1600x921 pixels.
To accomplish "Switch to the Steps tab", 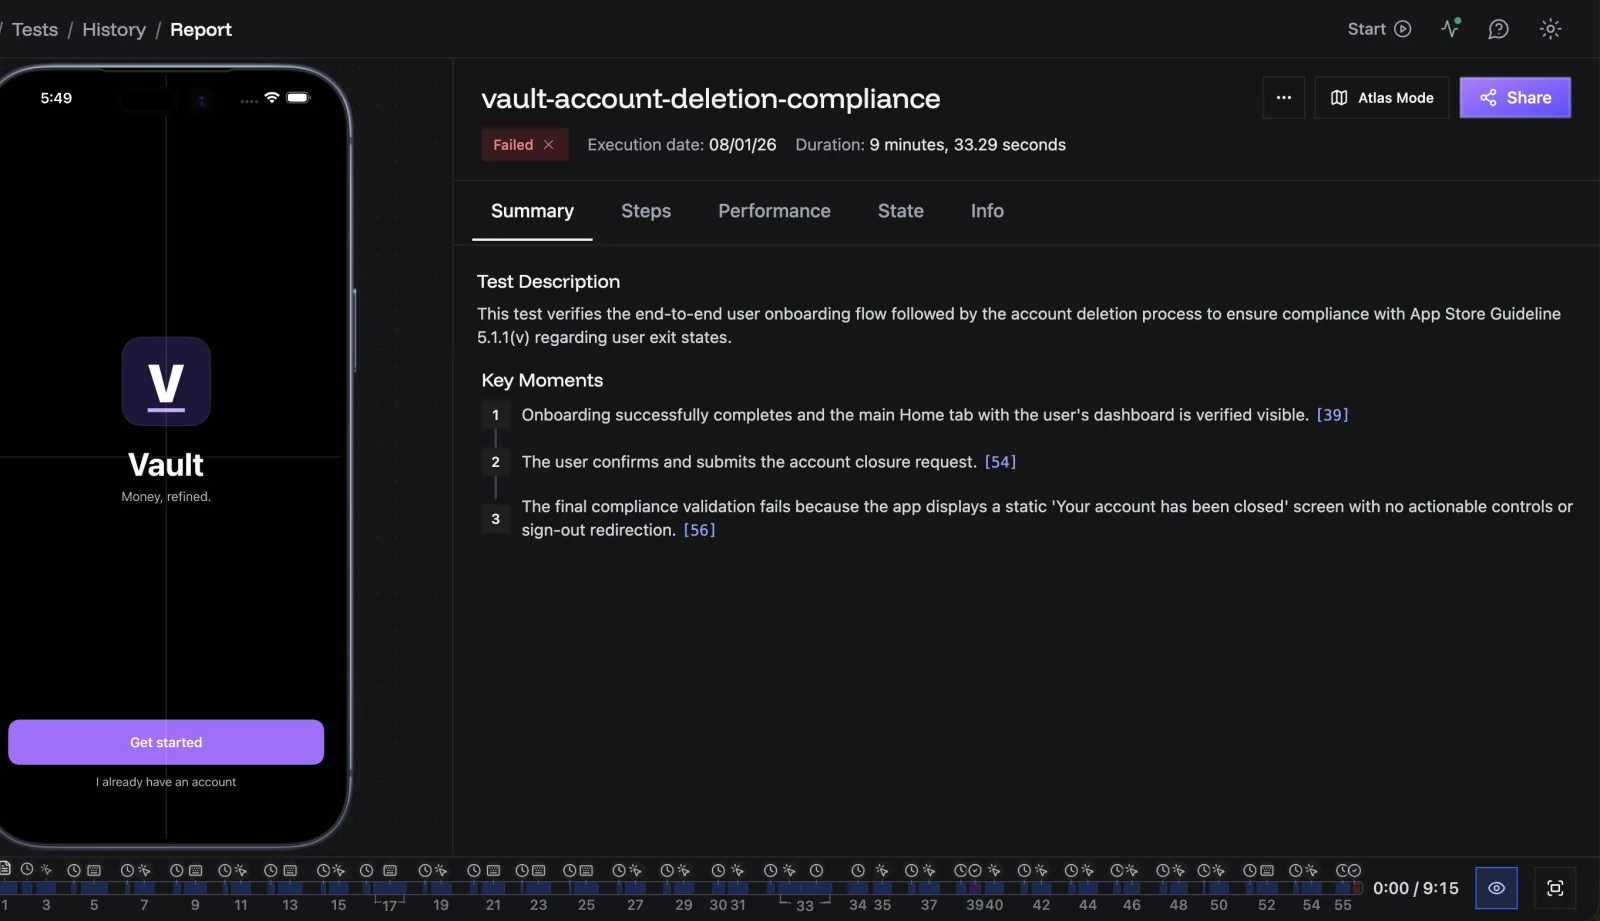I will (646, 211).
